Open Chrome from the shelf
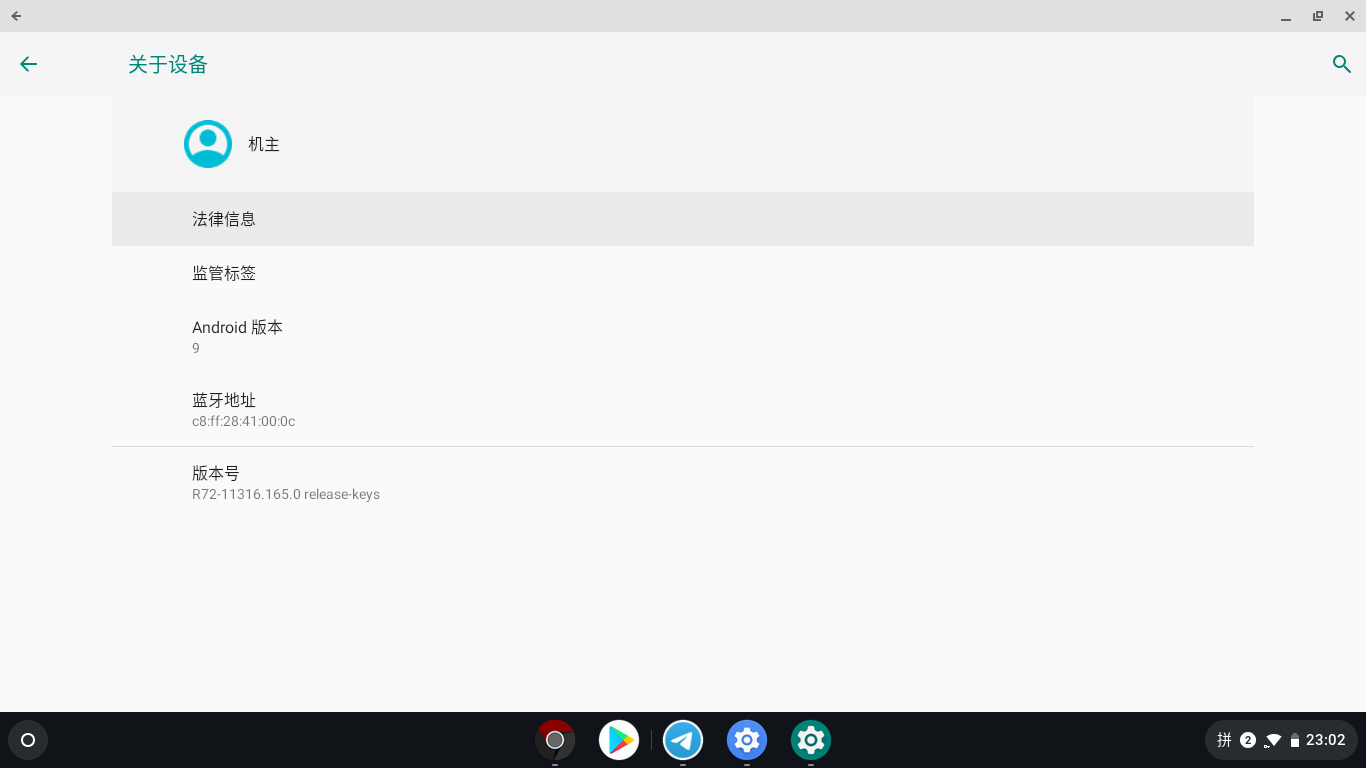This screenshot has height=768, width=1366. point(555,740)
